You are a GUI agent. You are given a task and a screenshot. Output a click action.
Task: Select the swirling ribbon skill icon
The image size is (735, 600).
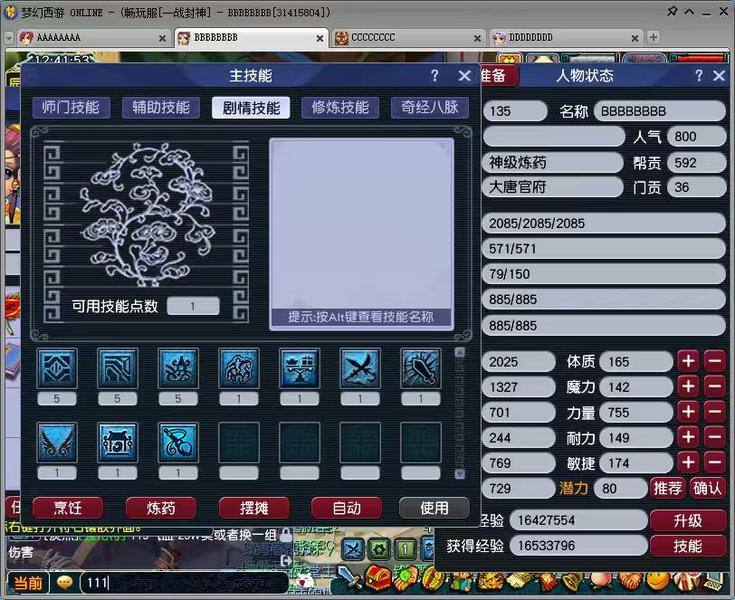178,442
